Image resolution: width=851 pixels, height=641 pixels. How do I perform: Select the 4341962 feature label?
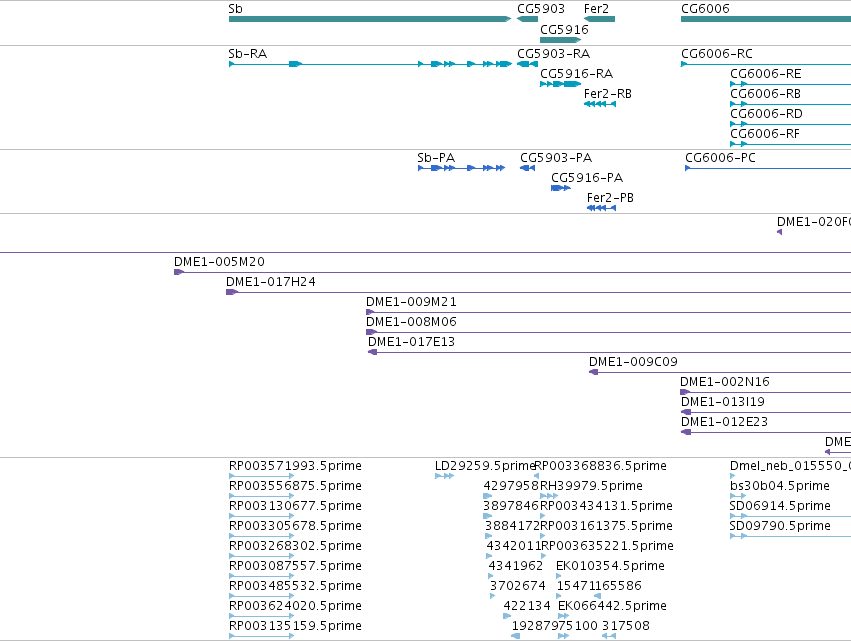click(516, 566)
